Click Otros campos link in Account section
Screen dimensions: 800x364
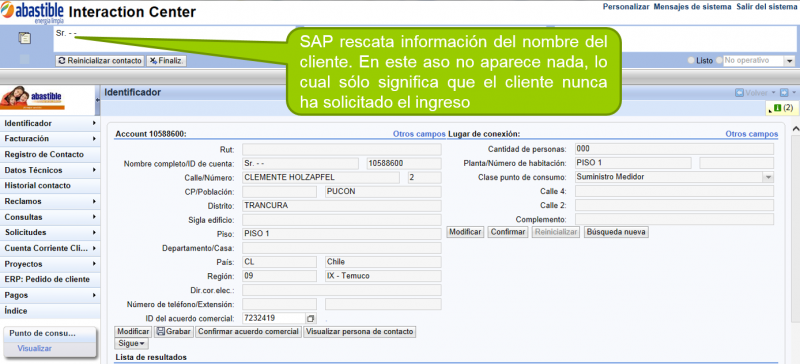[419, 134]
